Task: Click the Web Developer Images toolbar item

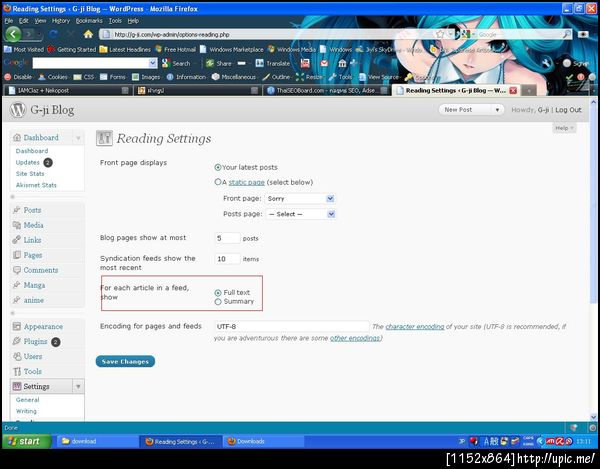Action: coord(146,77)
